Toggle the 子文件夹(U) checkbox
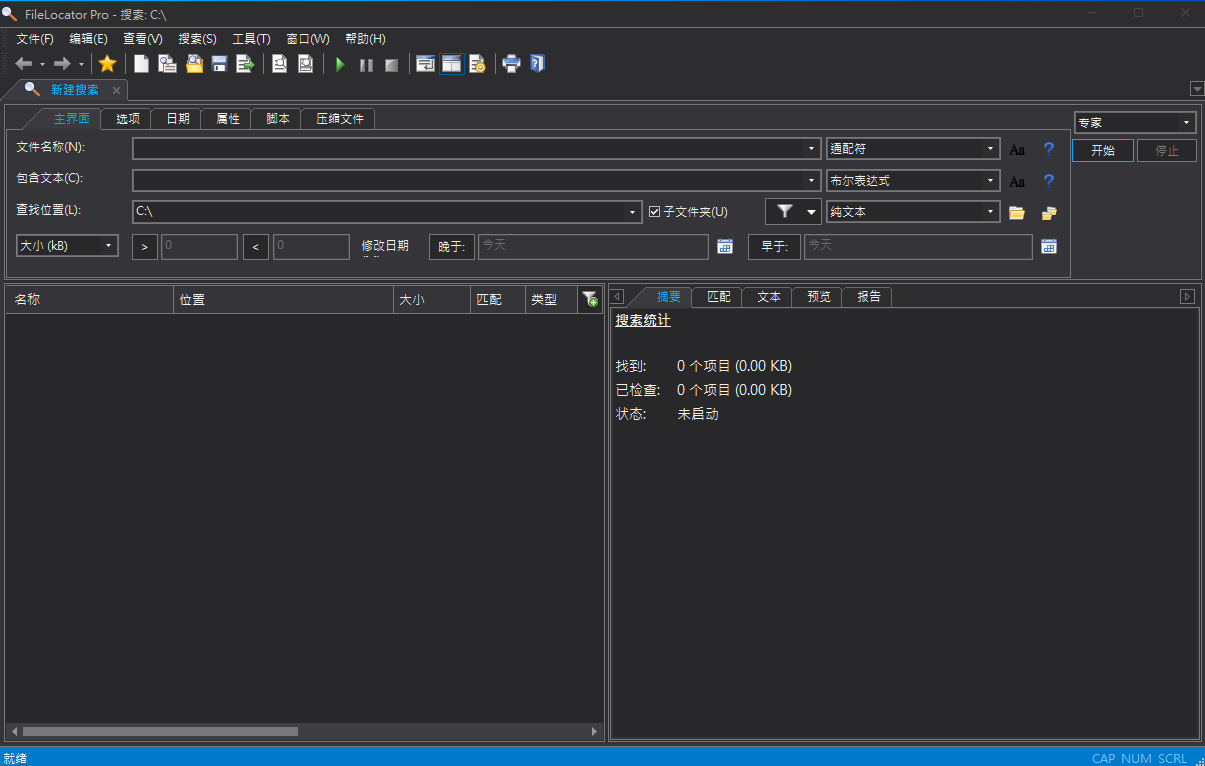The image size is (1205, 766). pyautogui.click(x=655, y=212)
